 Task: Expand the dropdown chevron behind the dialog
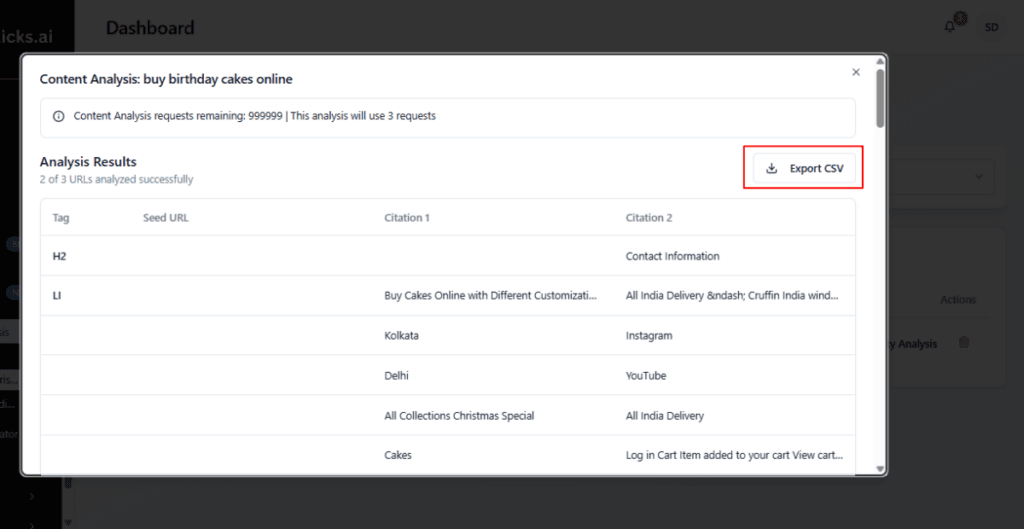978,177
